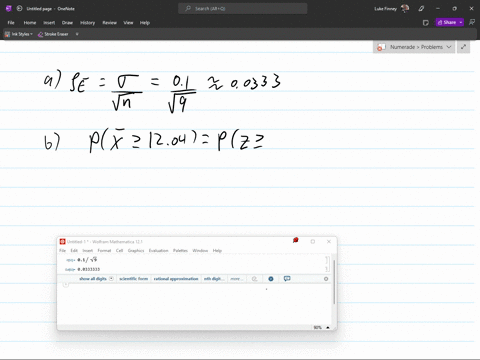Switch to the Draw tab
Image resolution: width=480 pixels, height=360 pixels.
pos(67,23)
